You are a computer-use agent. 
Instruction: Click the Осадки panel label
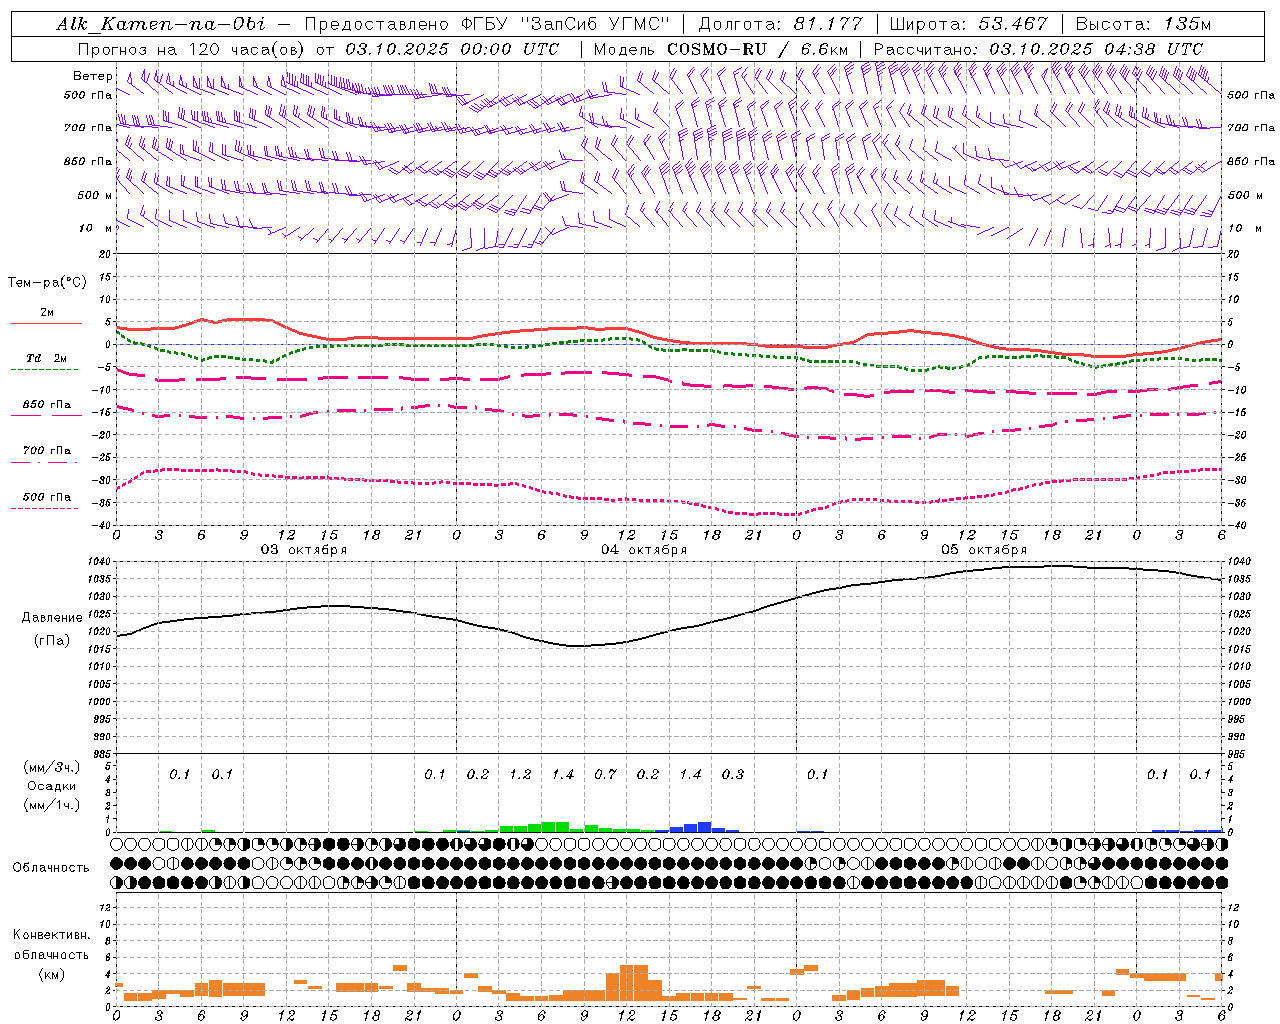click(x=52, y=786)
